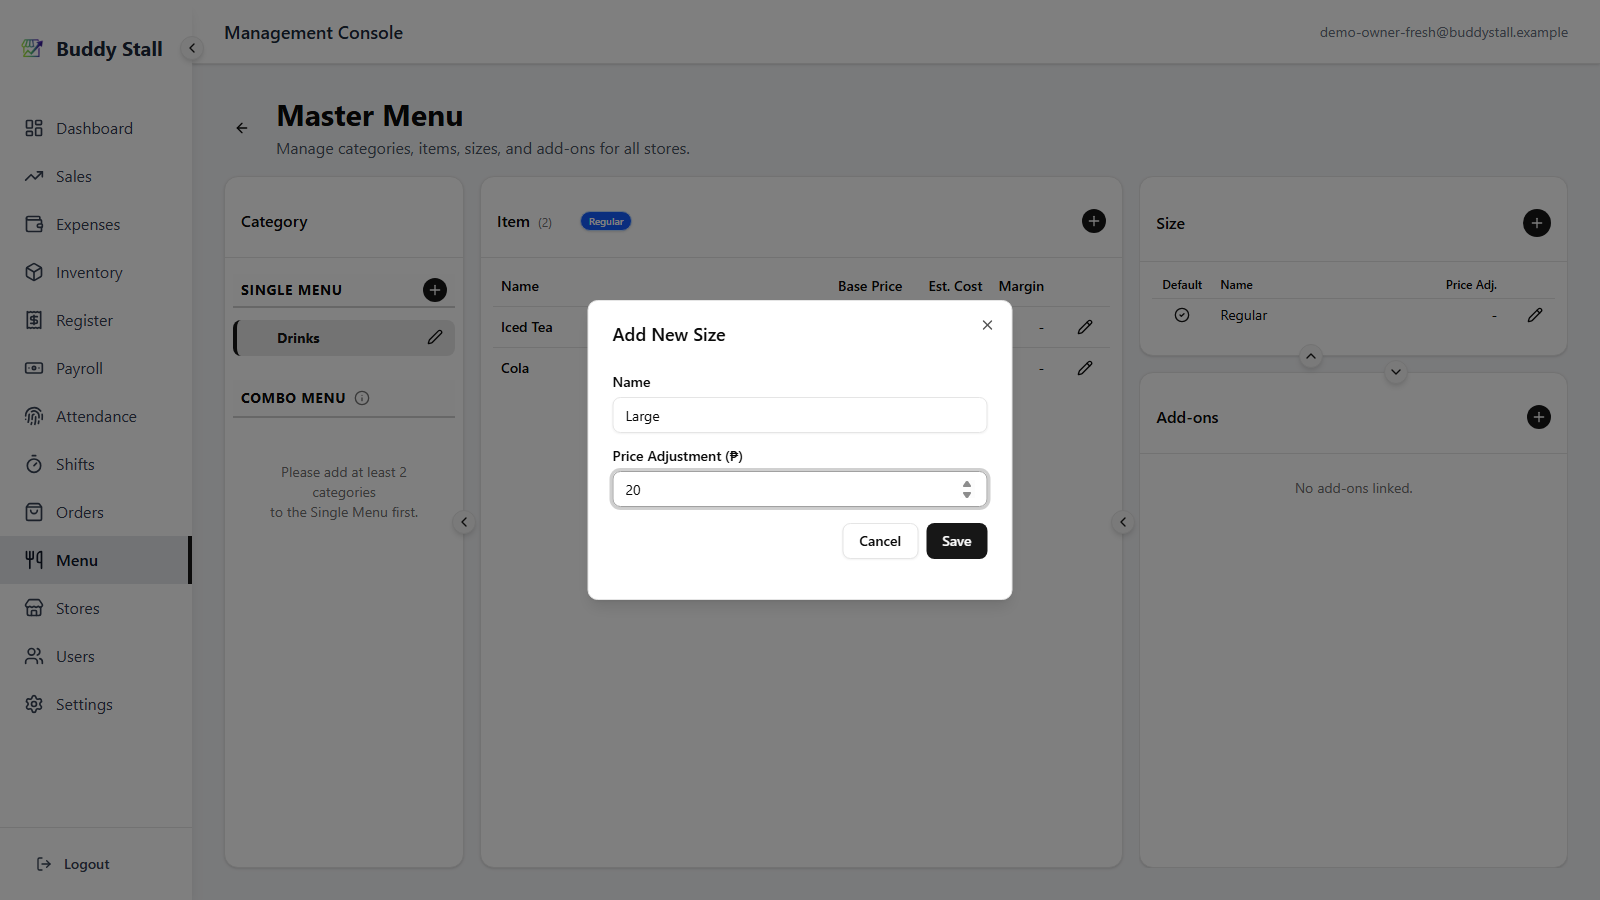Screen dimensions: 1600x900
Task: Click the Stores shop icon
Action: [34, 608]
